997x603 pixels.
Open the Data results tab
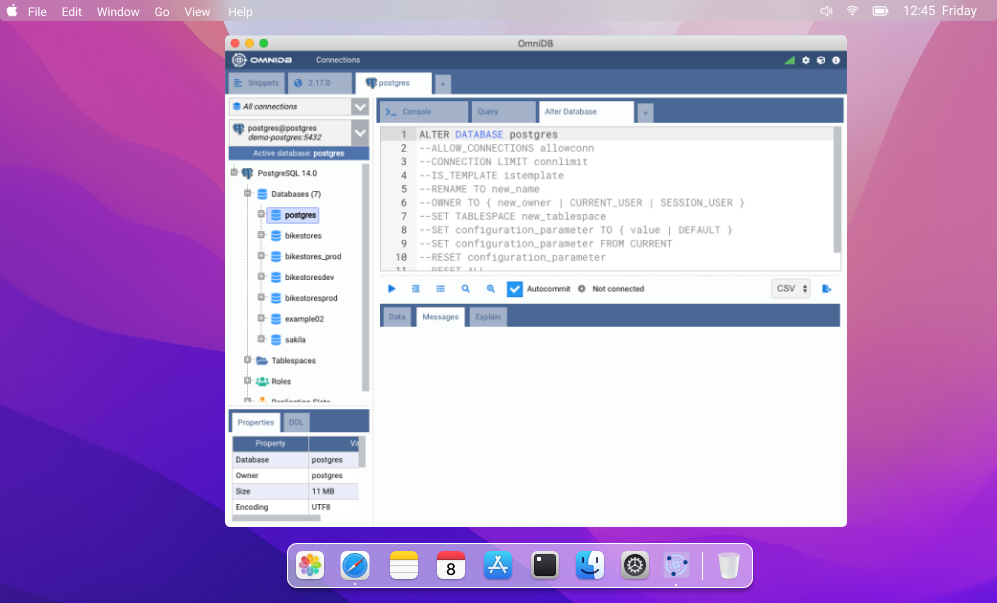pyautogui.click(x=397, y=317)
